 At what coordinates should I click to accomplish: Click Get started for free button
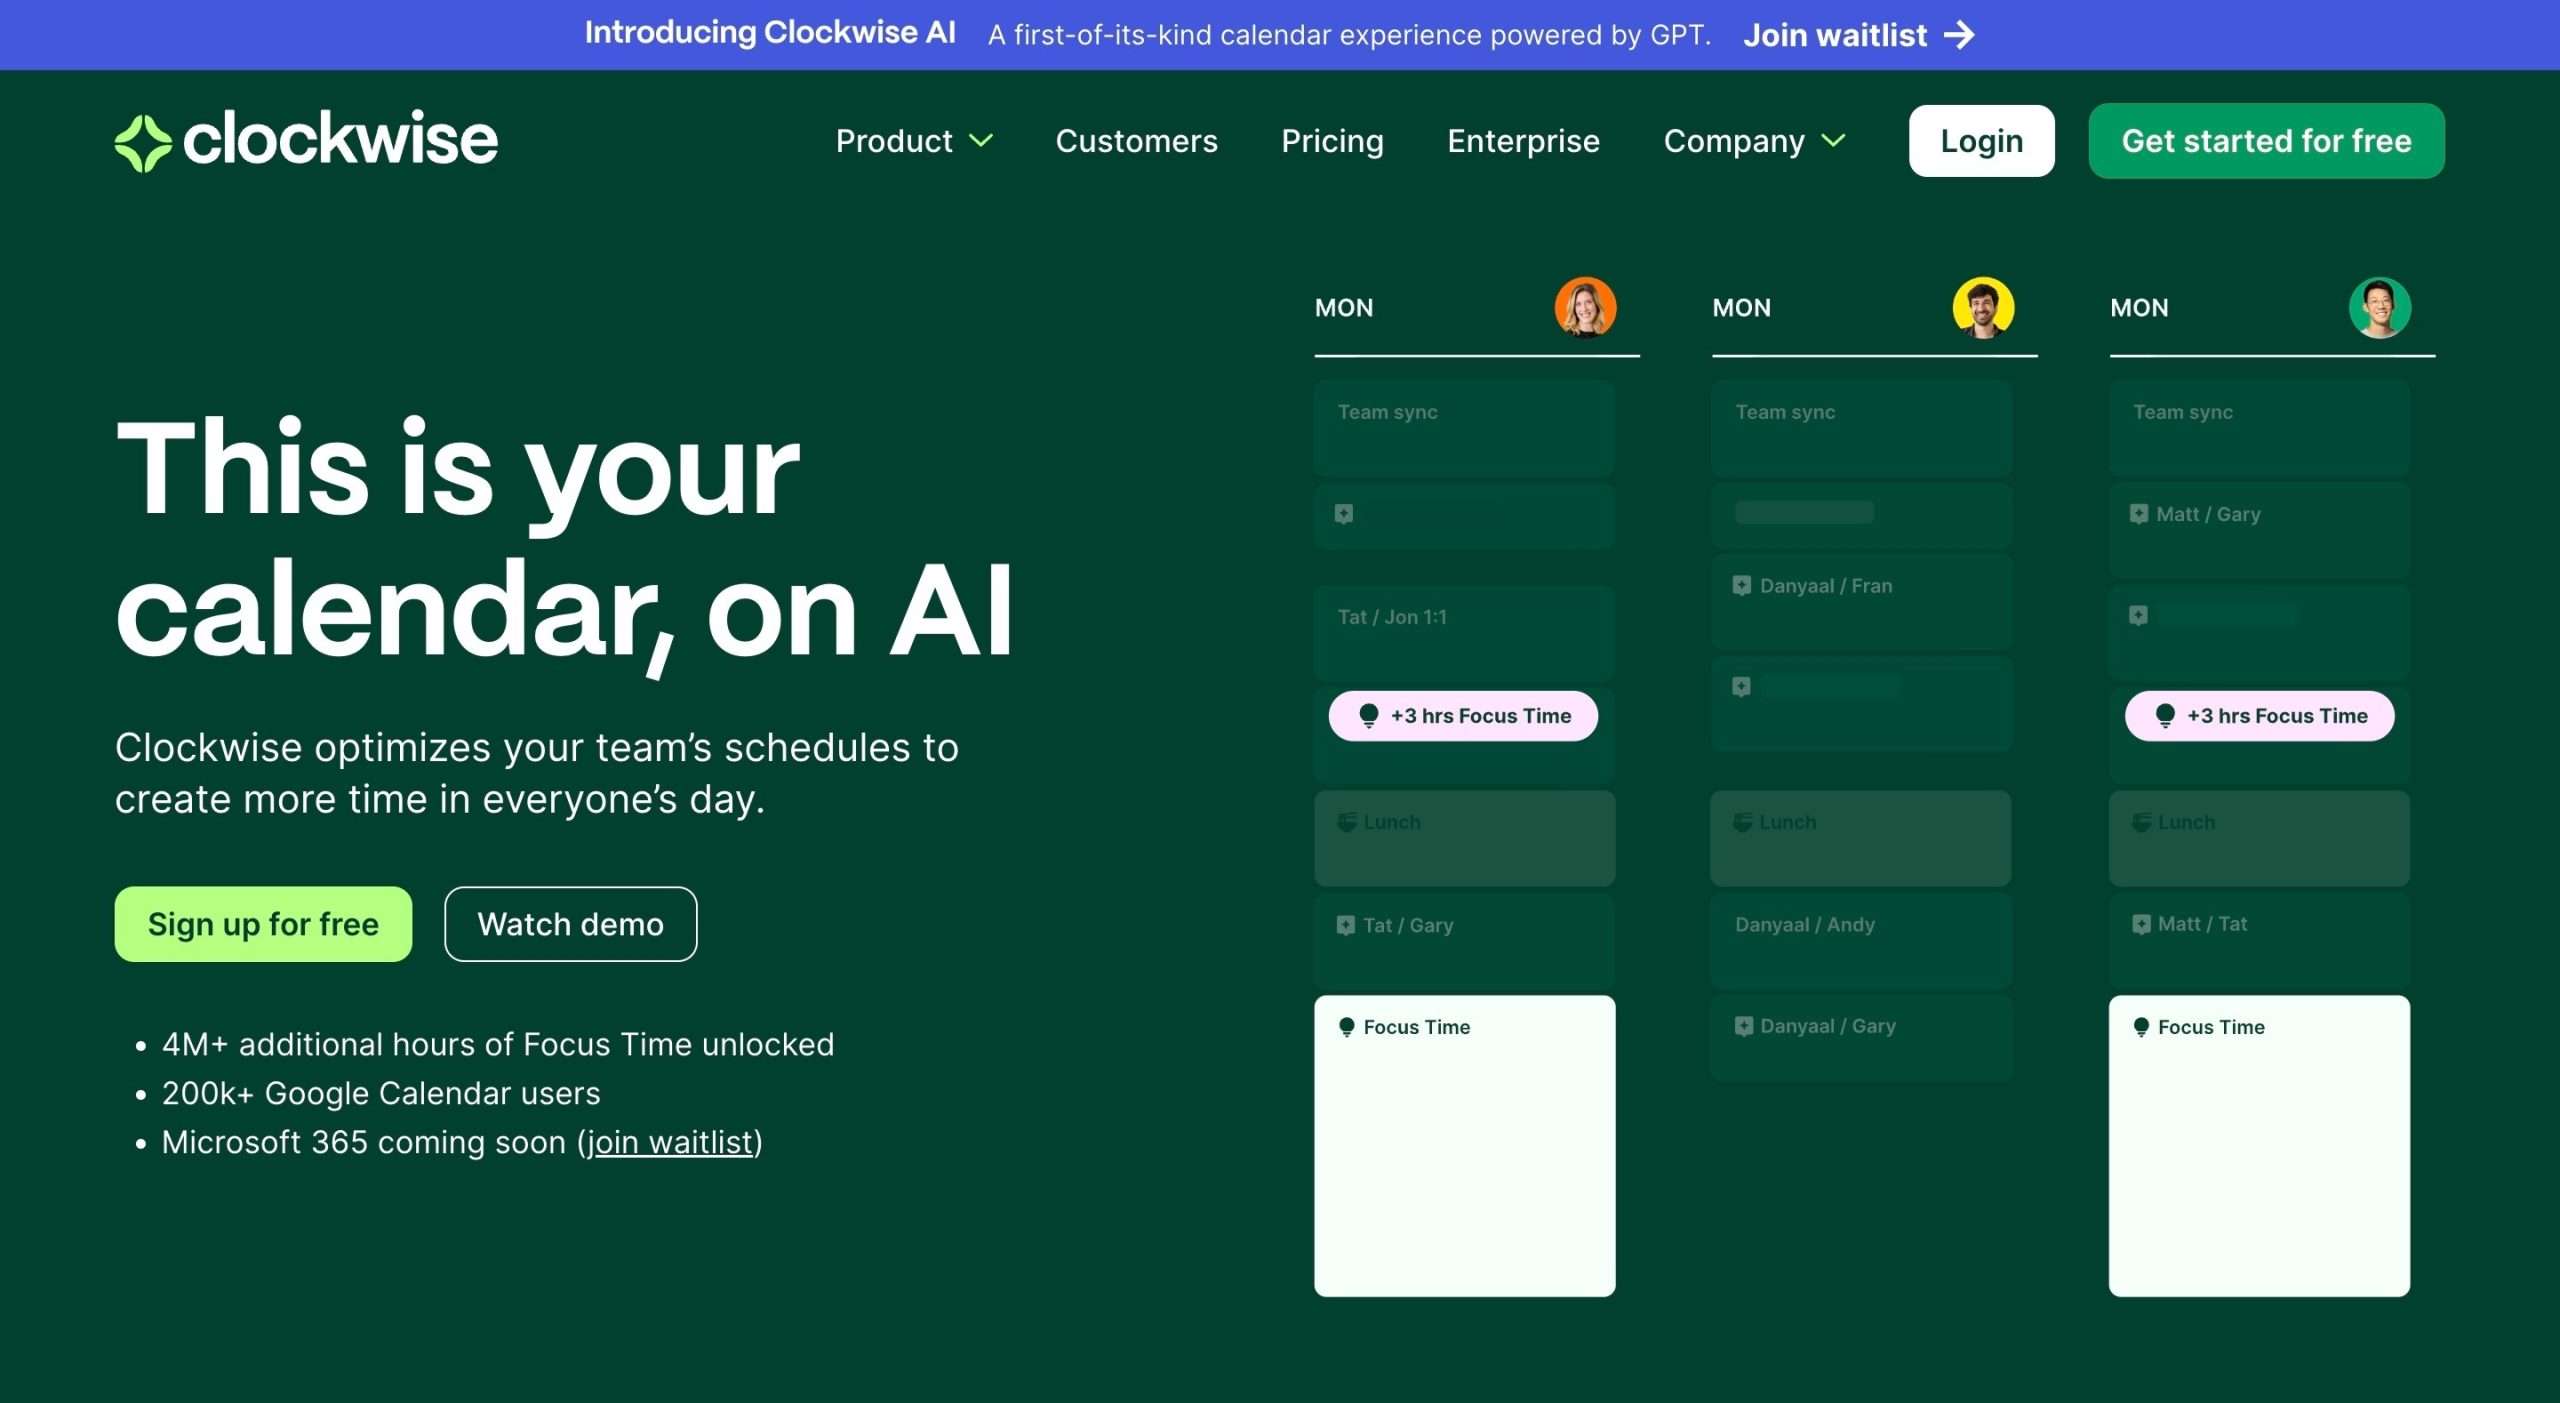[2266, 141]
